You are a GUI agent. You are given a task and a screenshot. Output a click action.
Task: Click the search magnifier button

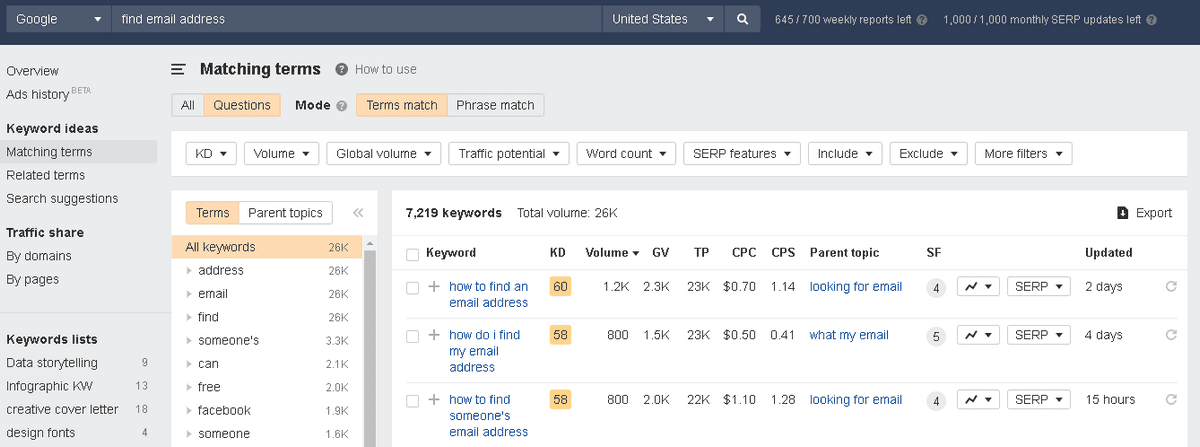[742, 19]
